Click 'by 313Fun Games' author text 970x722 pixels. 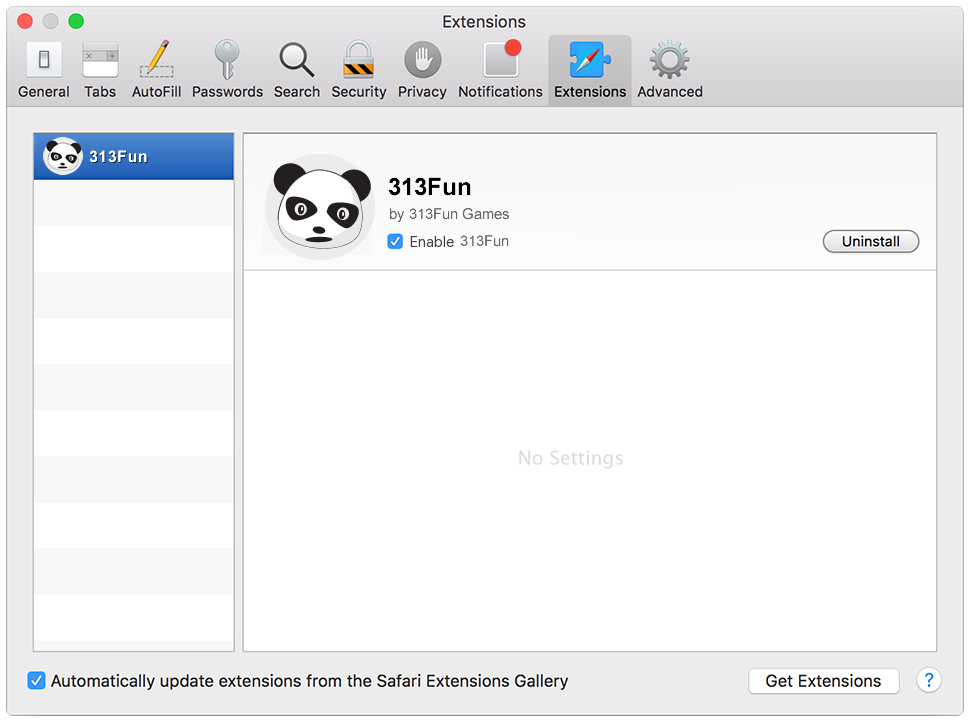[449, 214]
